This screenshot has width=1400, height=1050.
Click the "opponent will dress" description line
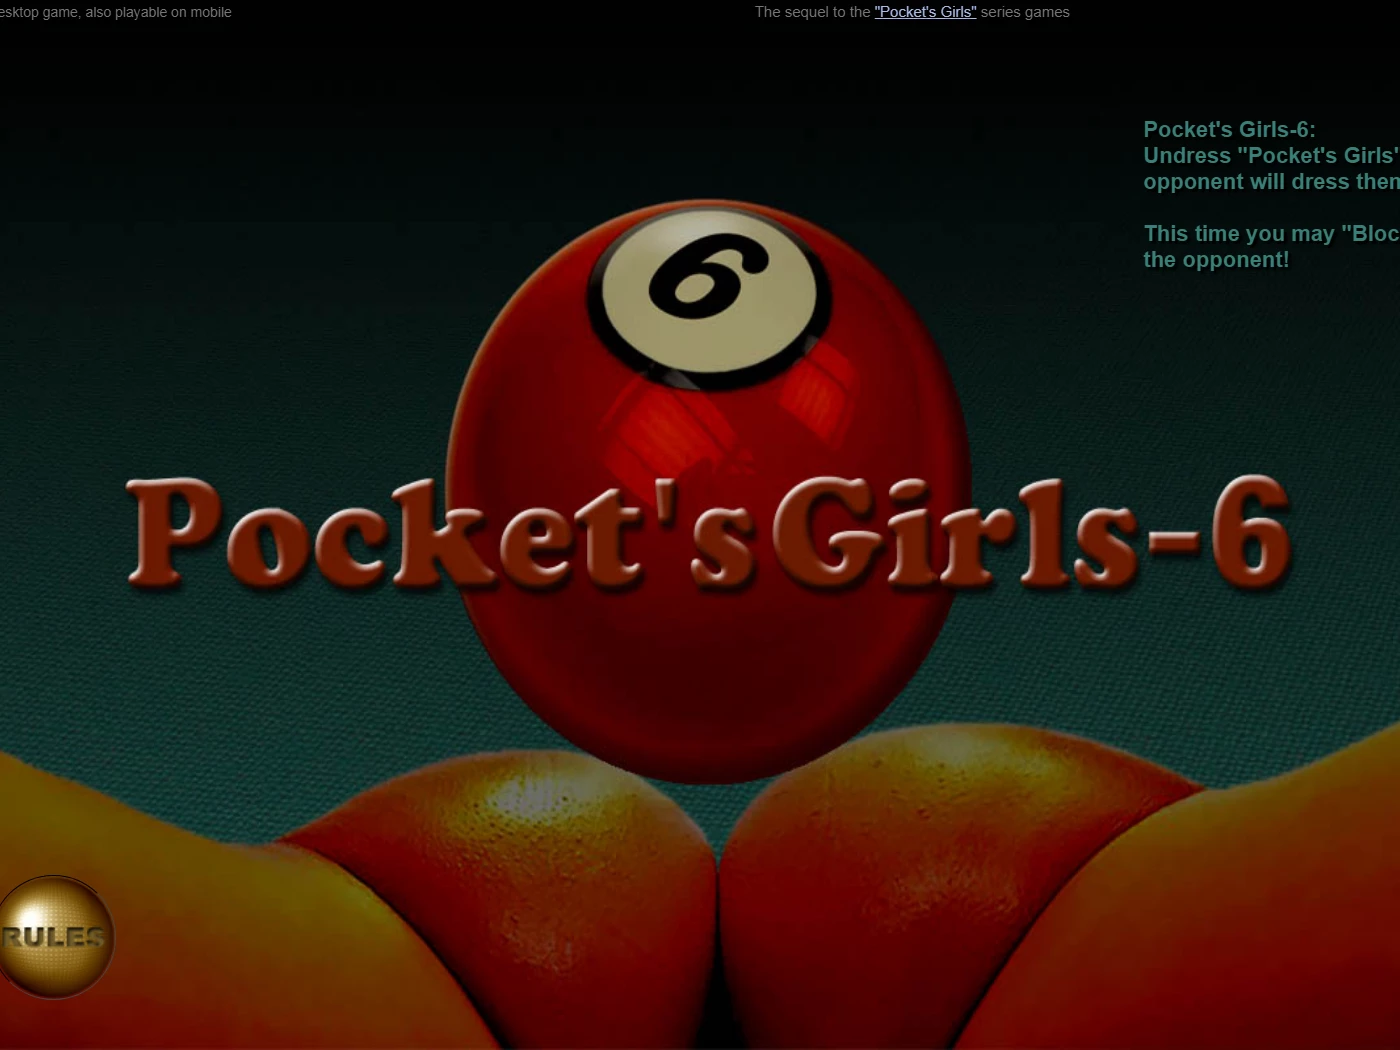(1268, 181)
